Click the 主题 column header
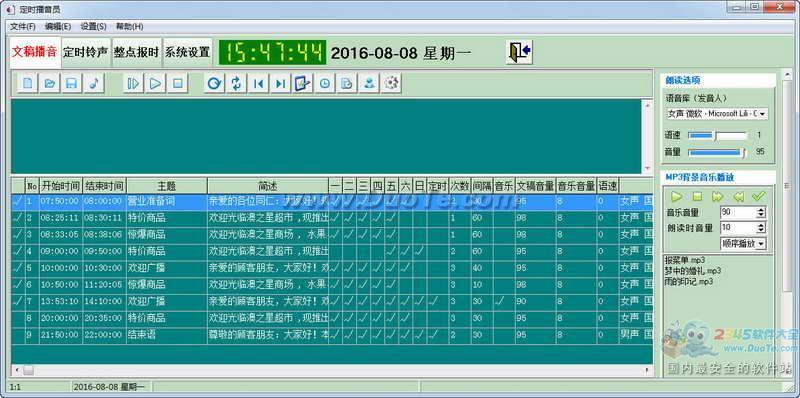 [167, 186]
